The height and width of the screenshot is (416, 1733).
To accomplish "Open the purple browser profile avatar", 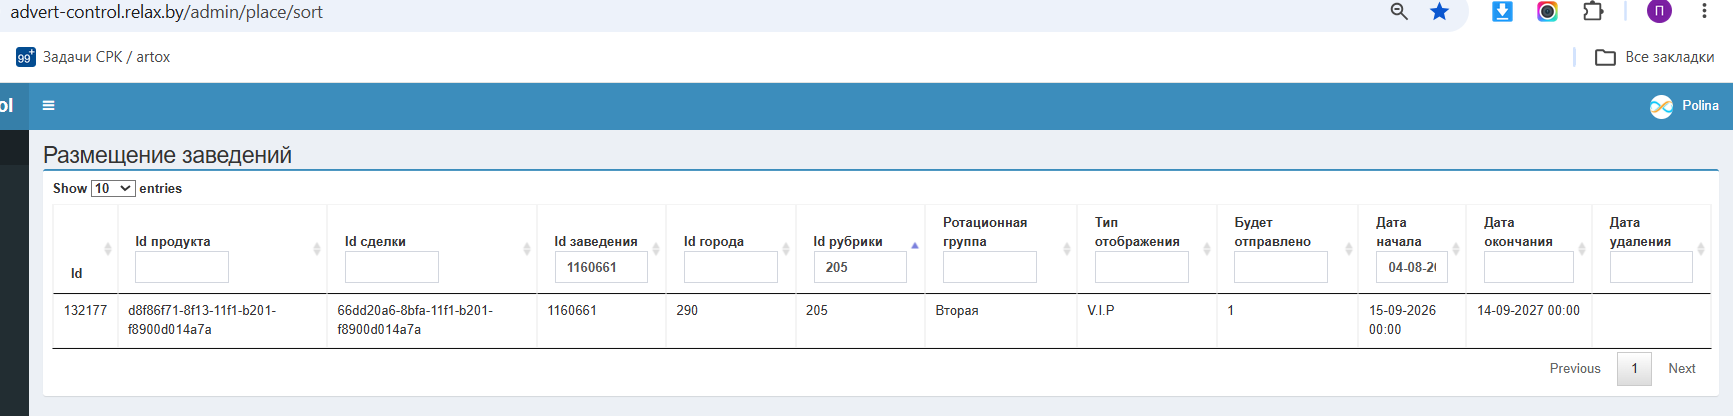I will 1659,11.
